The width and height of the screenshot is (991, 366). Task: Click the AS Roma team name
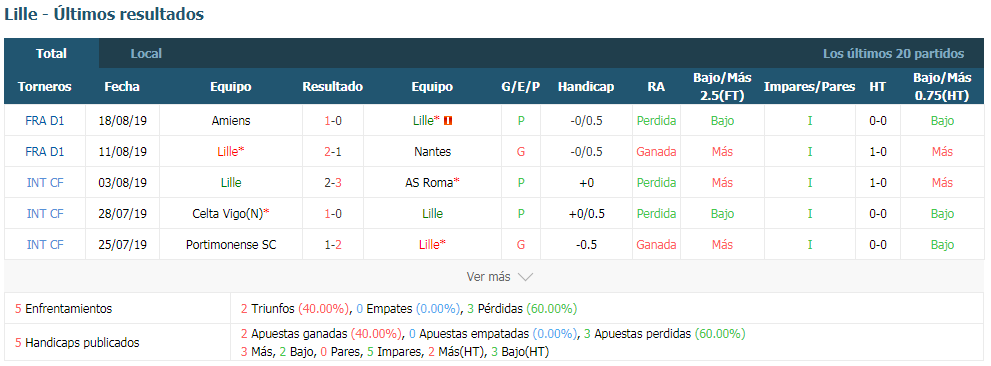point(432,183)
